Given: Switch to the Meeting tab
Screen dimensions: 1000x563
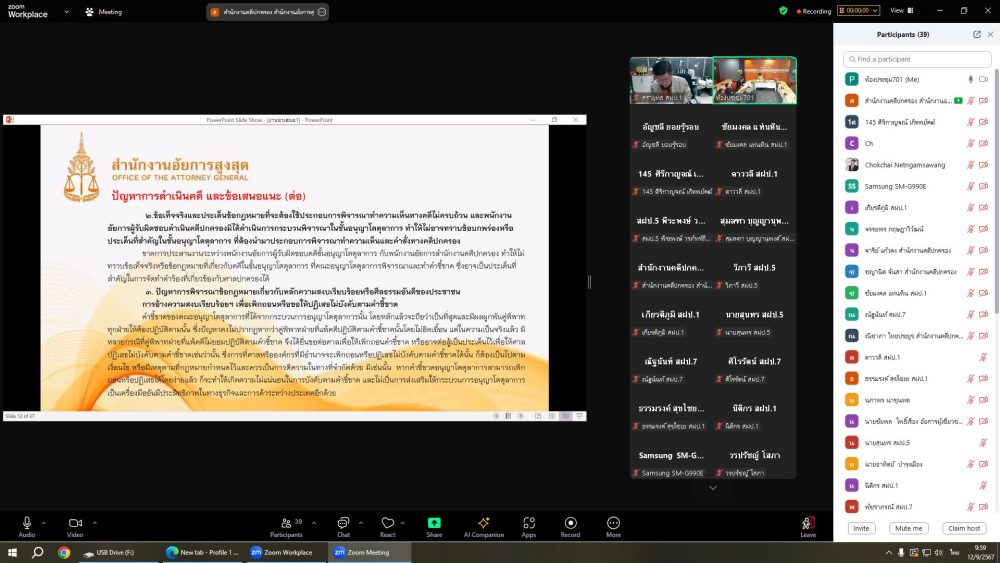Looking at the screenshot, I should (104, 12).
